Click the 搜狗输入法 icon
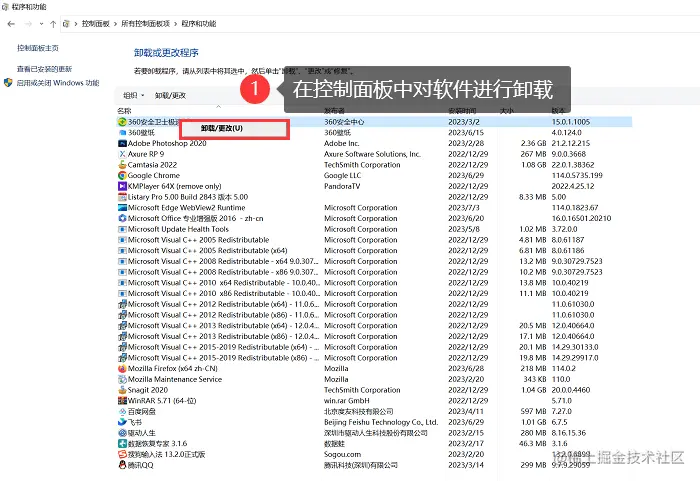Image resolution: width=700 pixels, height=481 pixels. (122, 454)
